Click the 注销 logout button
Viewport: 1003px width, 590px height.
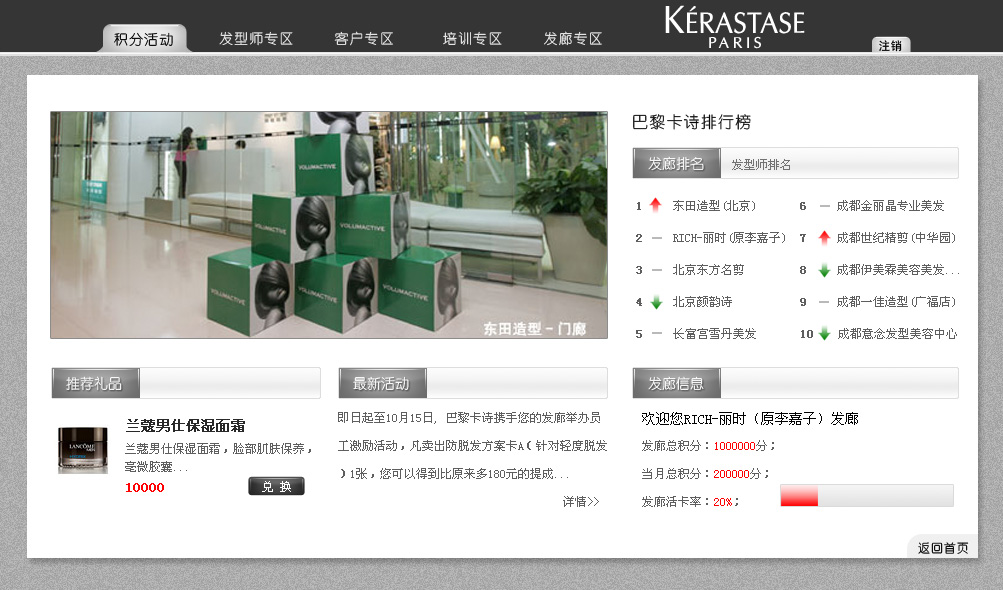click(x=890, y=45)
